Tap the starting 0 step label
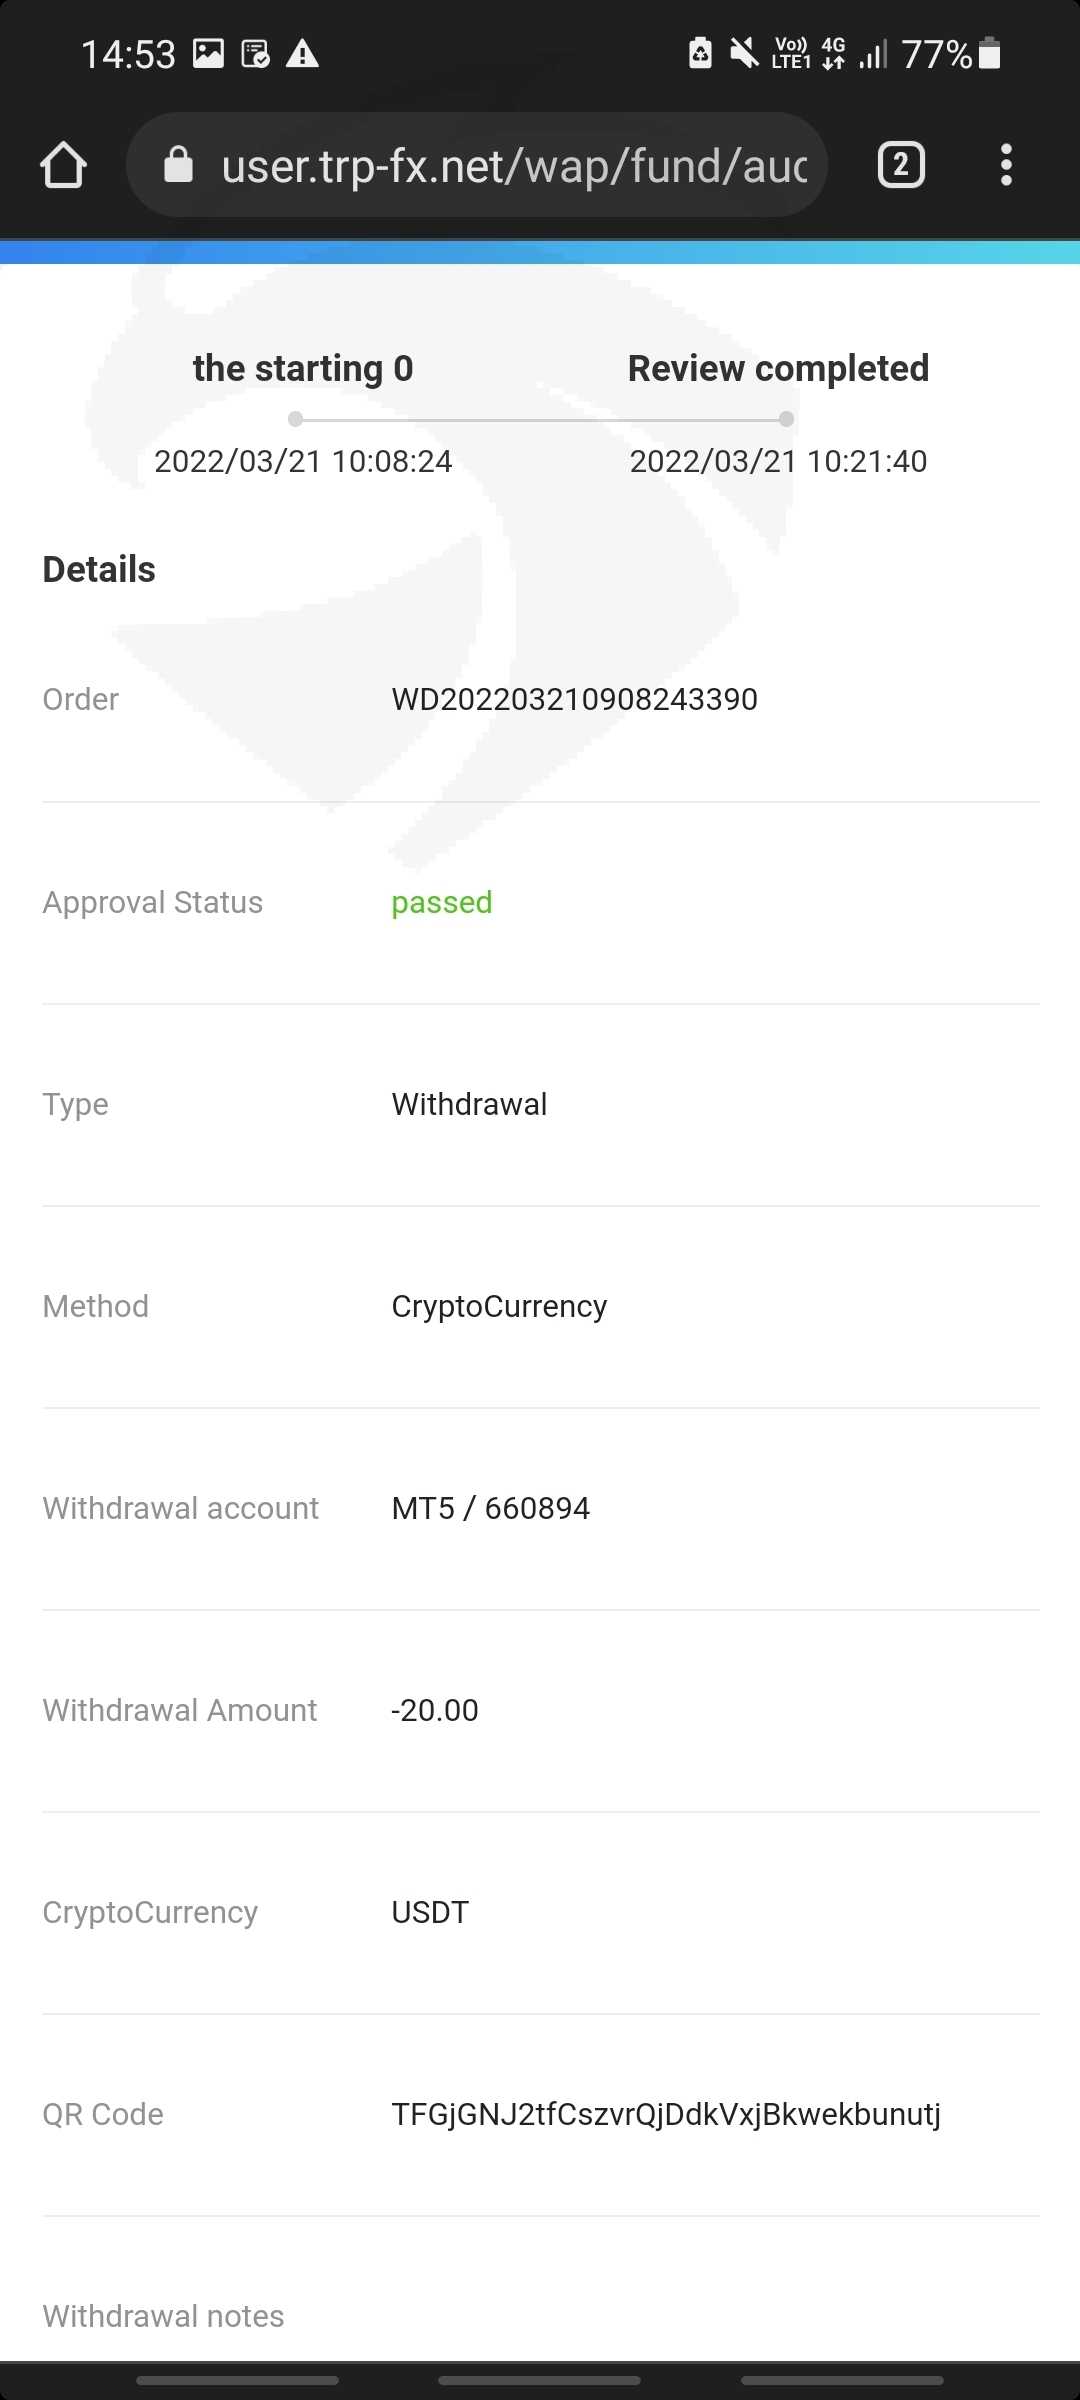 302,368
